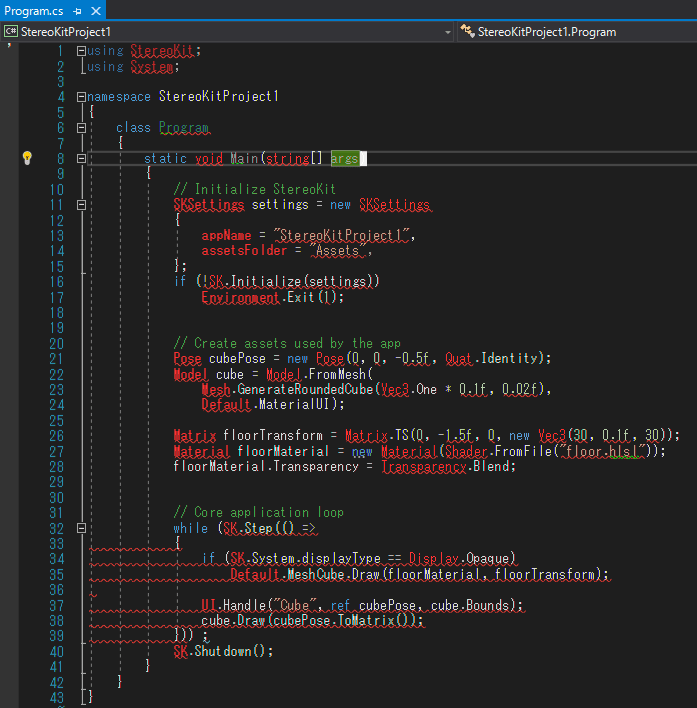Screen dimensions: 697x708
Task: Click the Environment.Exit(1) statement
Action: coord(272,297)
